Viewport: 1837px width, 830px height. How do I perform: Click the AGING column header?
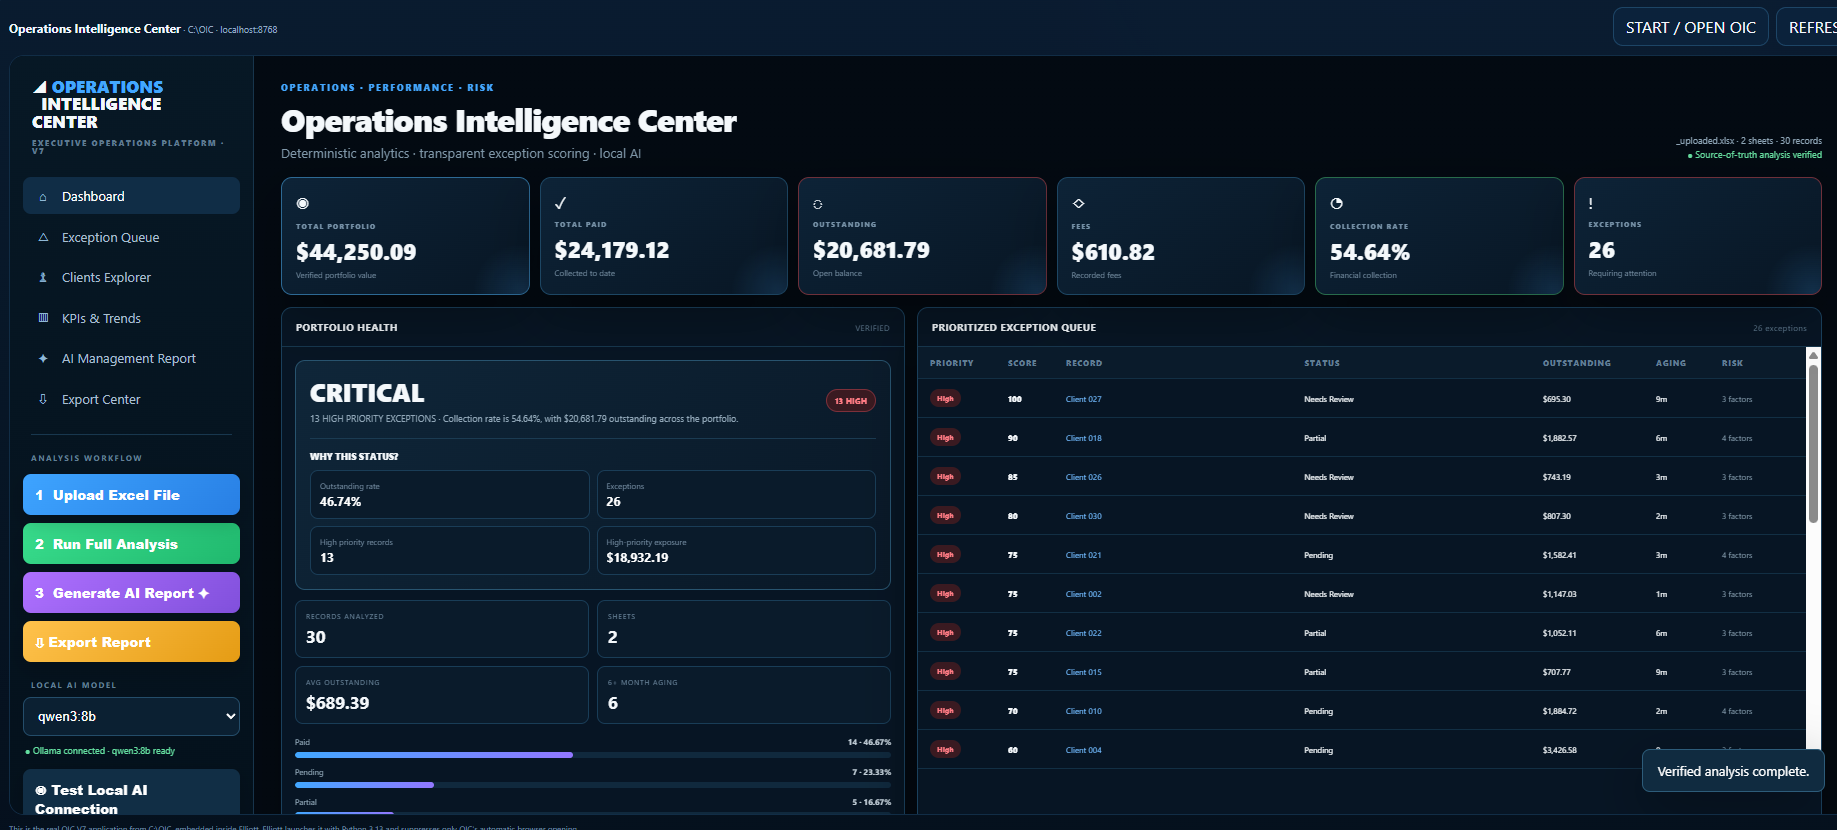coord(1671,363)
